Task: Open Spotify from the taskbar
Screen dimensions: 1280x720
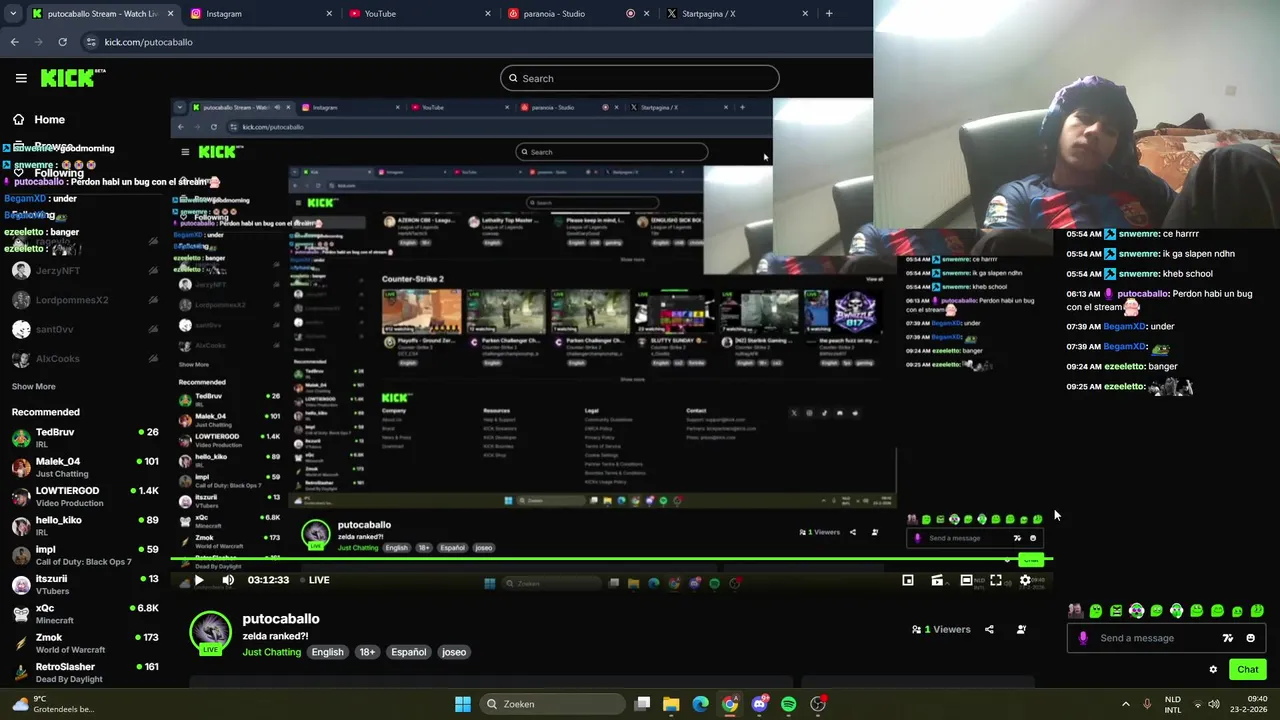Action: click(788, 704)
